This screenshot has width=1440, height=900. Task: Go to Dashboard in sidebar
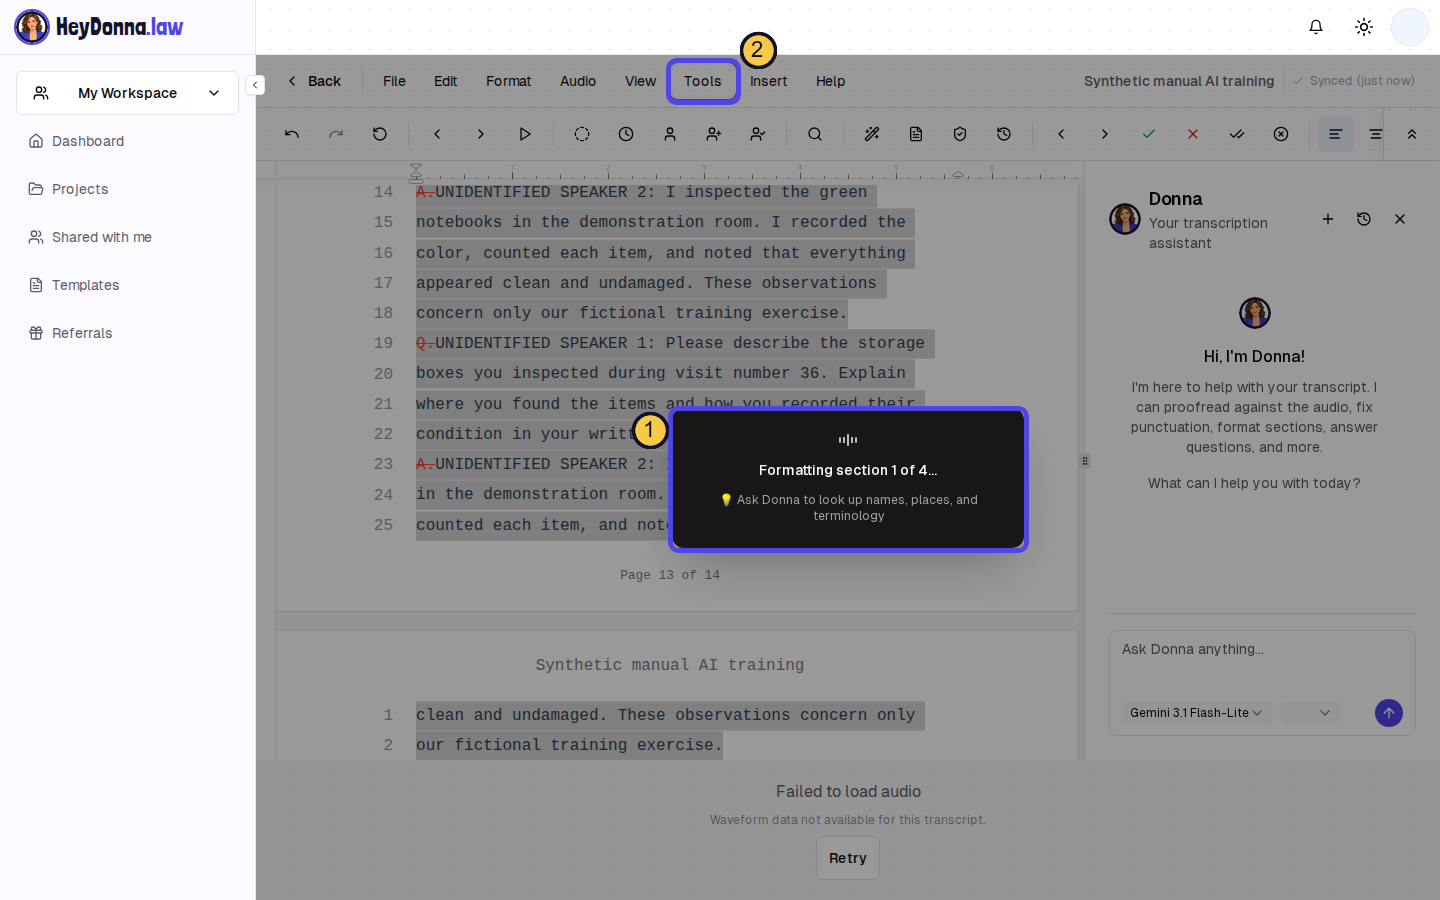point(127,141)
